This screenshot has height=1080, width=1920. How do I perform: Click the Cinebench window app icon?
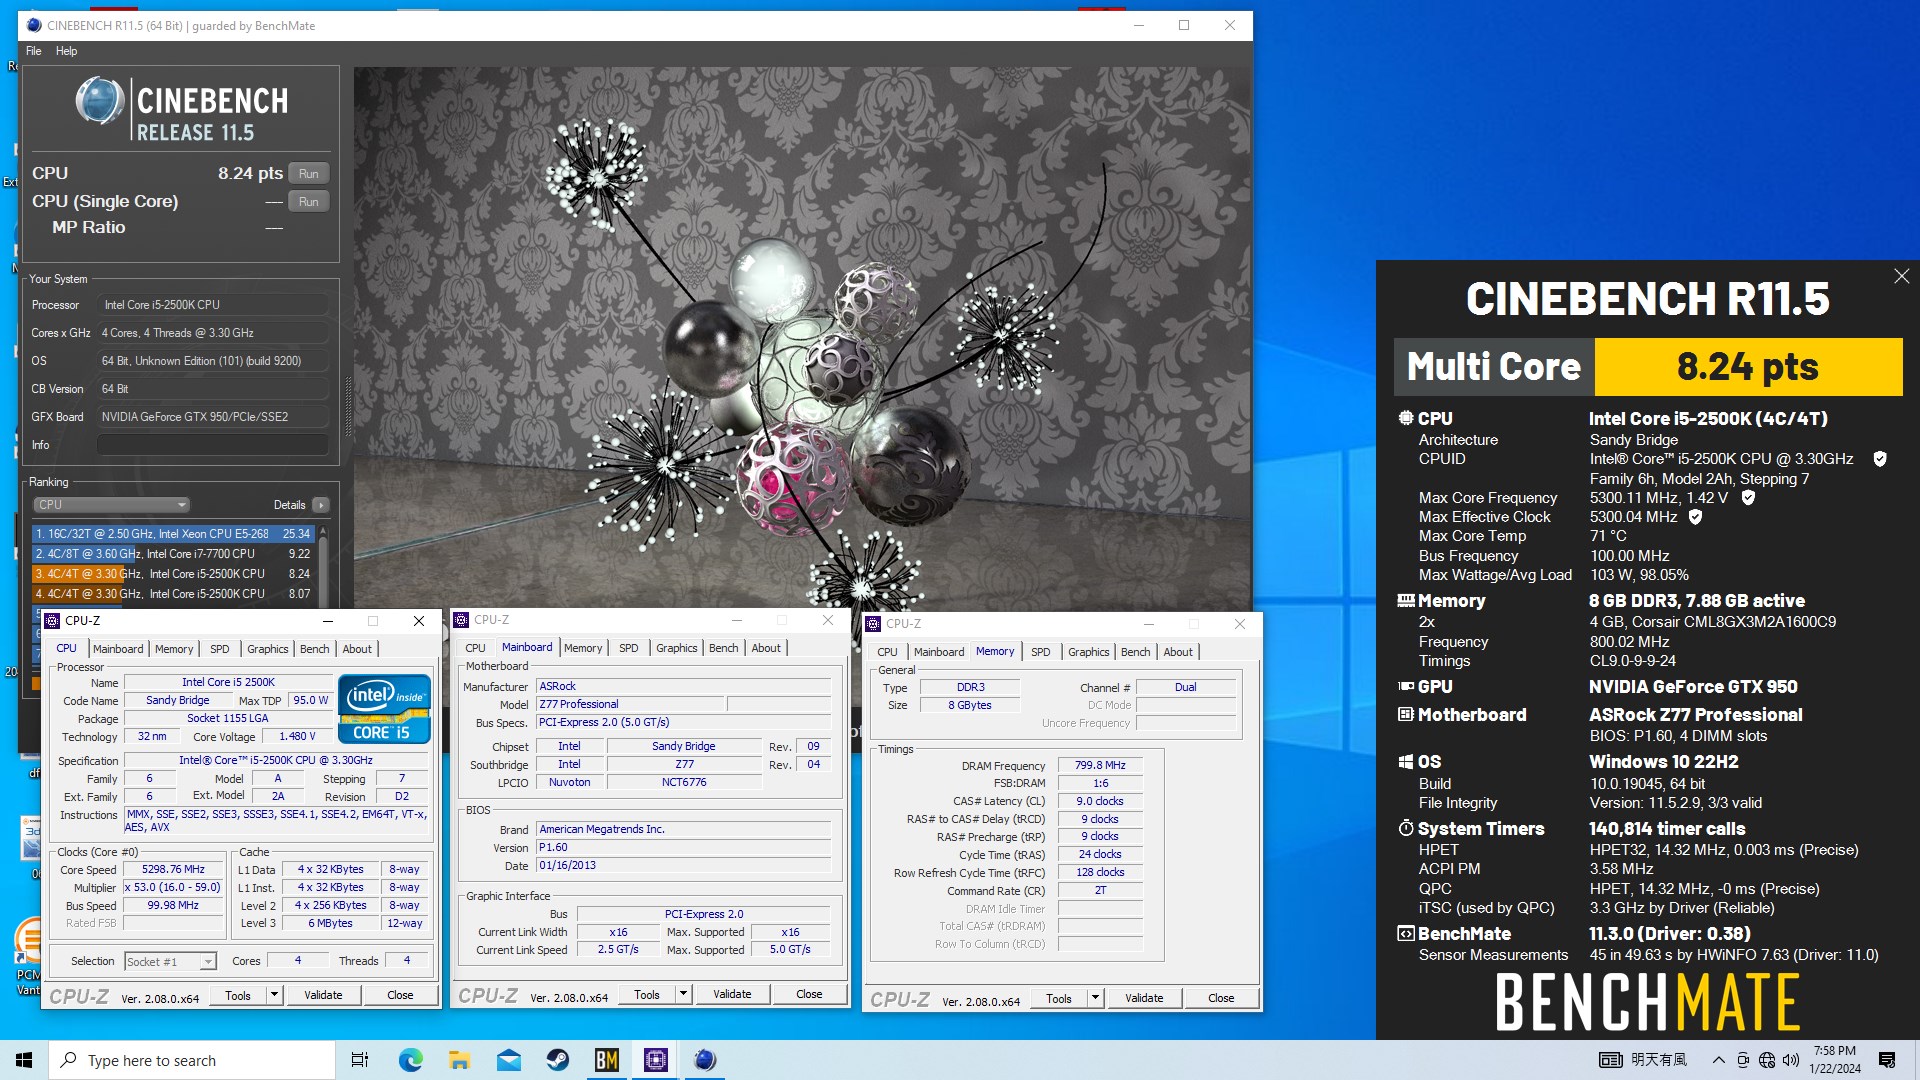34,25
